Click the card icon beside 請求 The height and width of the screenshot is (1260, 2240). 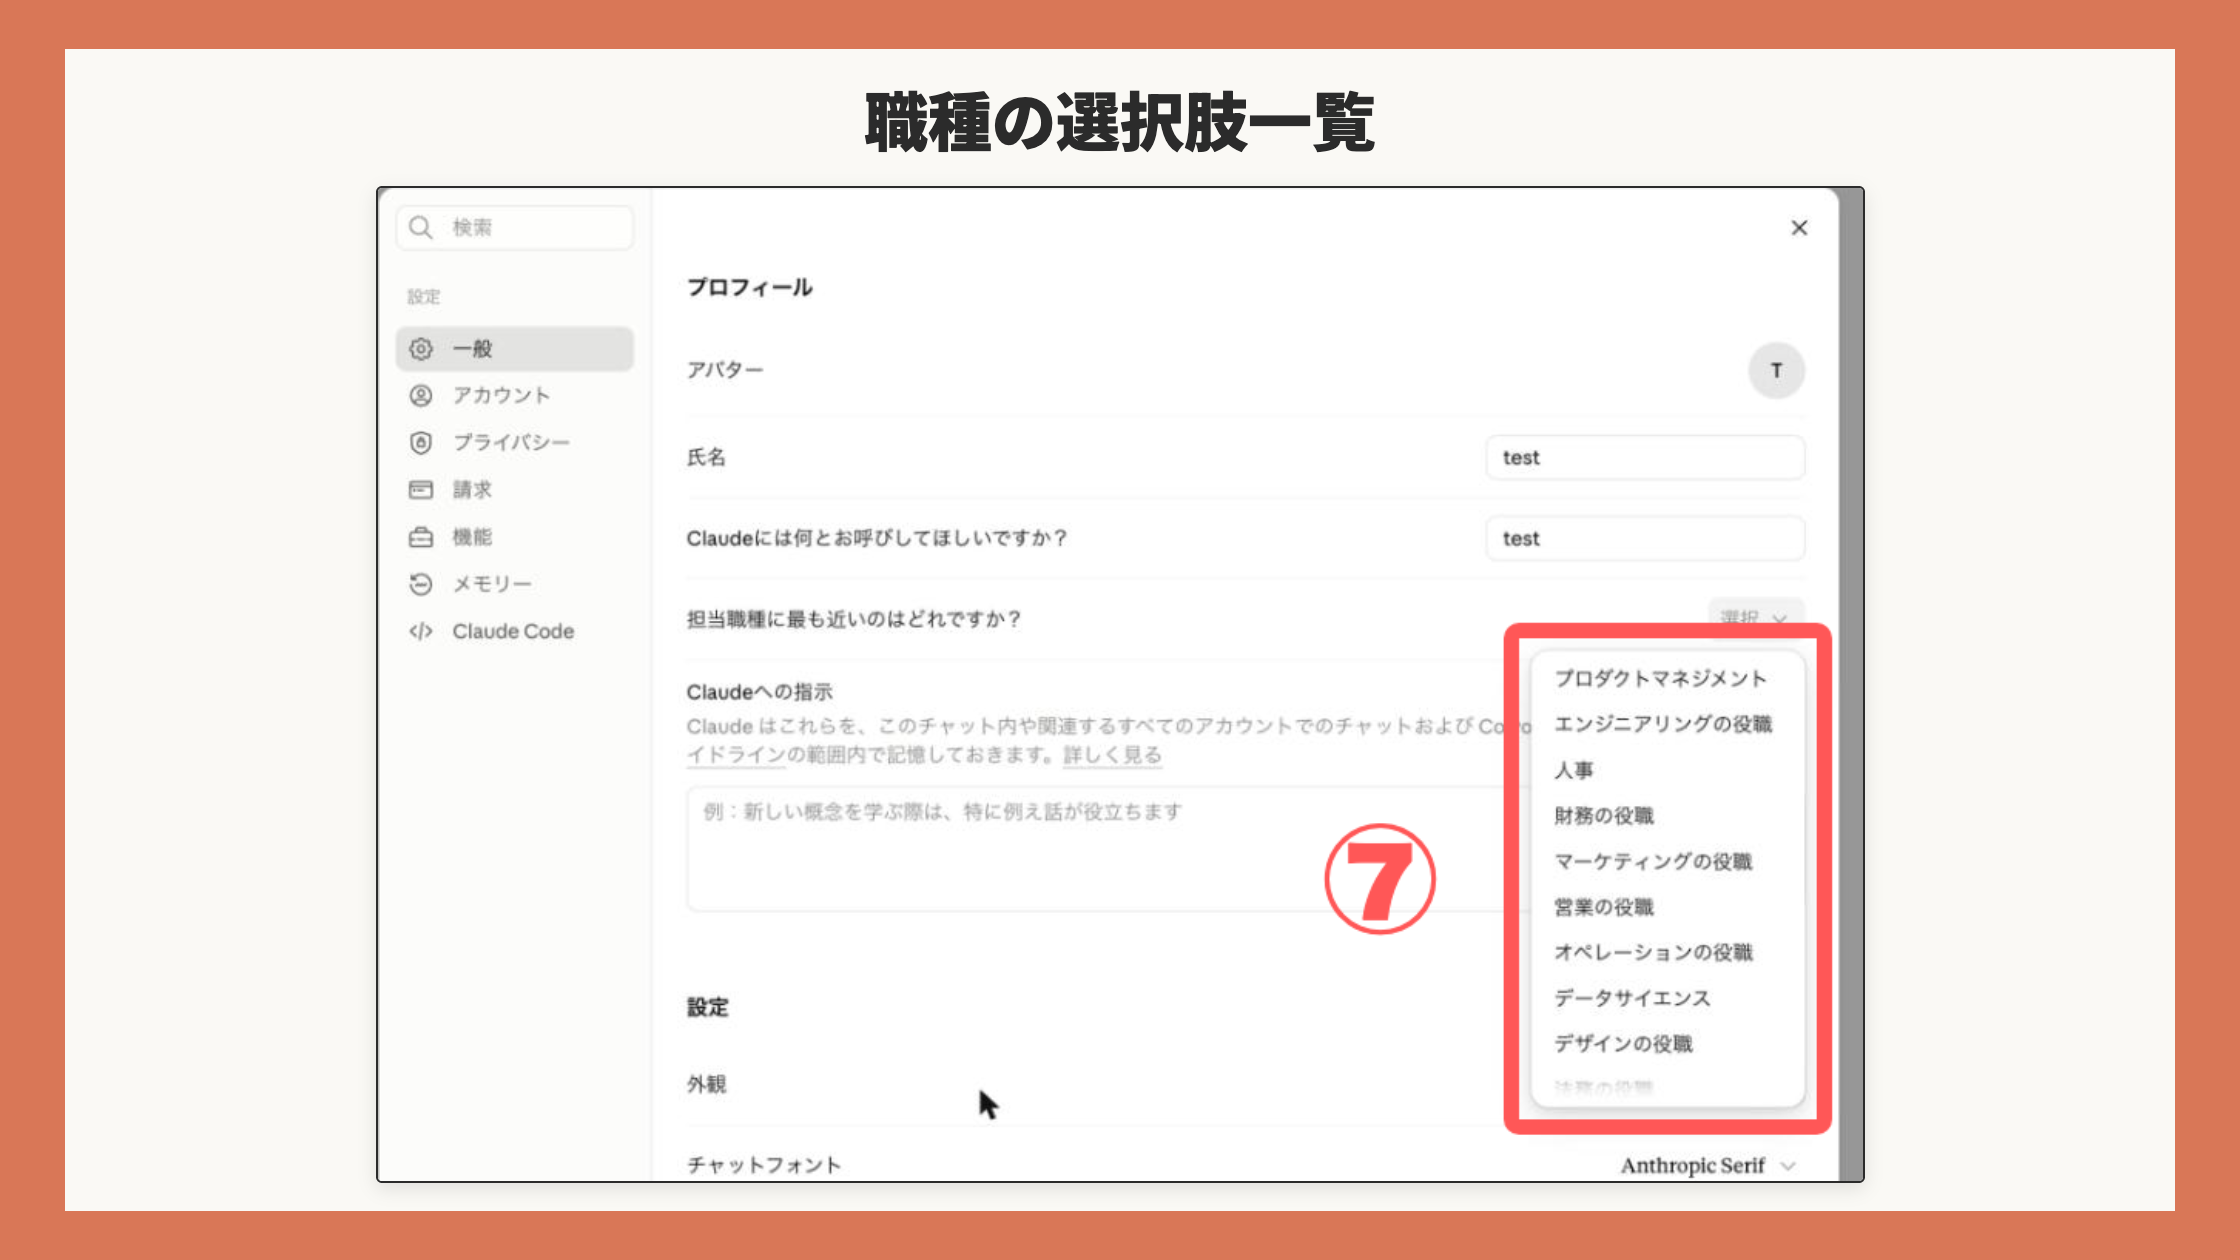pyautogui.click(x=421, y=490)
